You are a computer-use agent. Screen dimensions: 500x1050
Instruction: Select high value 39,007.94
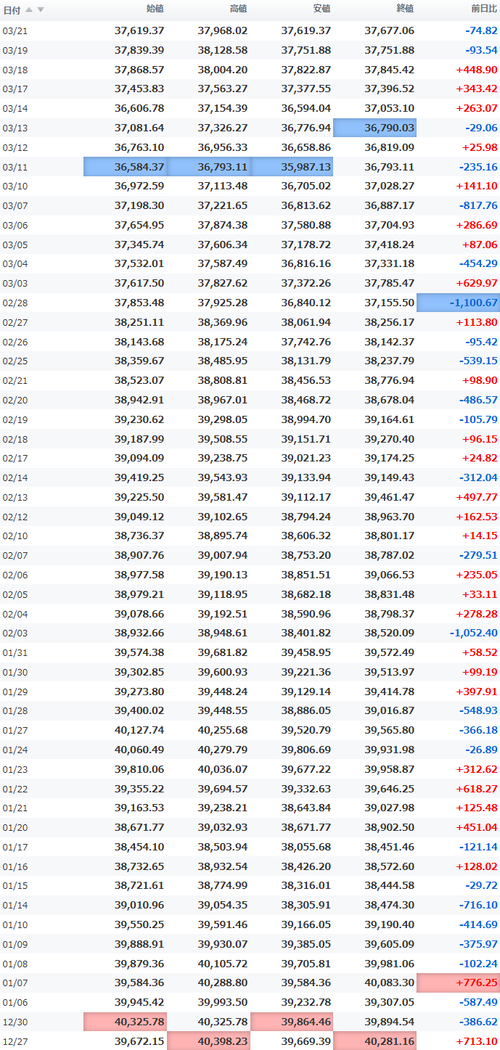(x=223, y=555)
